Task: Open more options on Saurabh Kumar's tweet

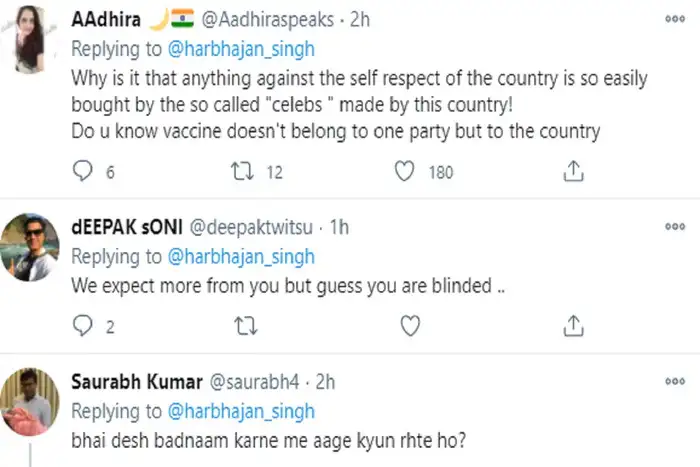Action: tap(675, 381)
